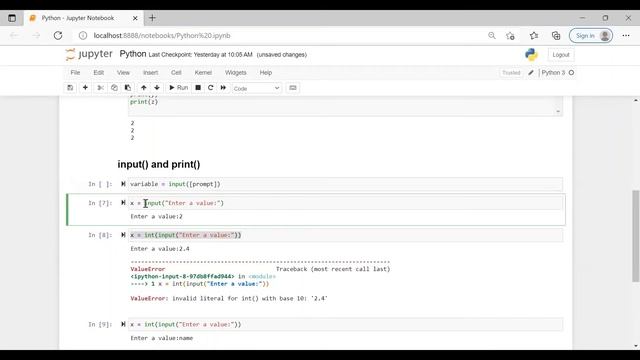This screenshot has height=360, width=640.
Task: Copy selected cells icon in the toolbar
Action: [x=114, y=88]
